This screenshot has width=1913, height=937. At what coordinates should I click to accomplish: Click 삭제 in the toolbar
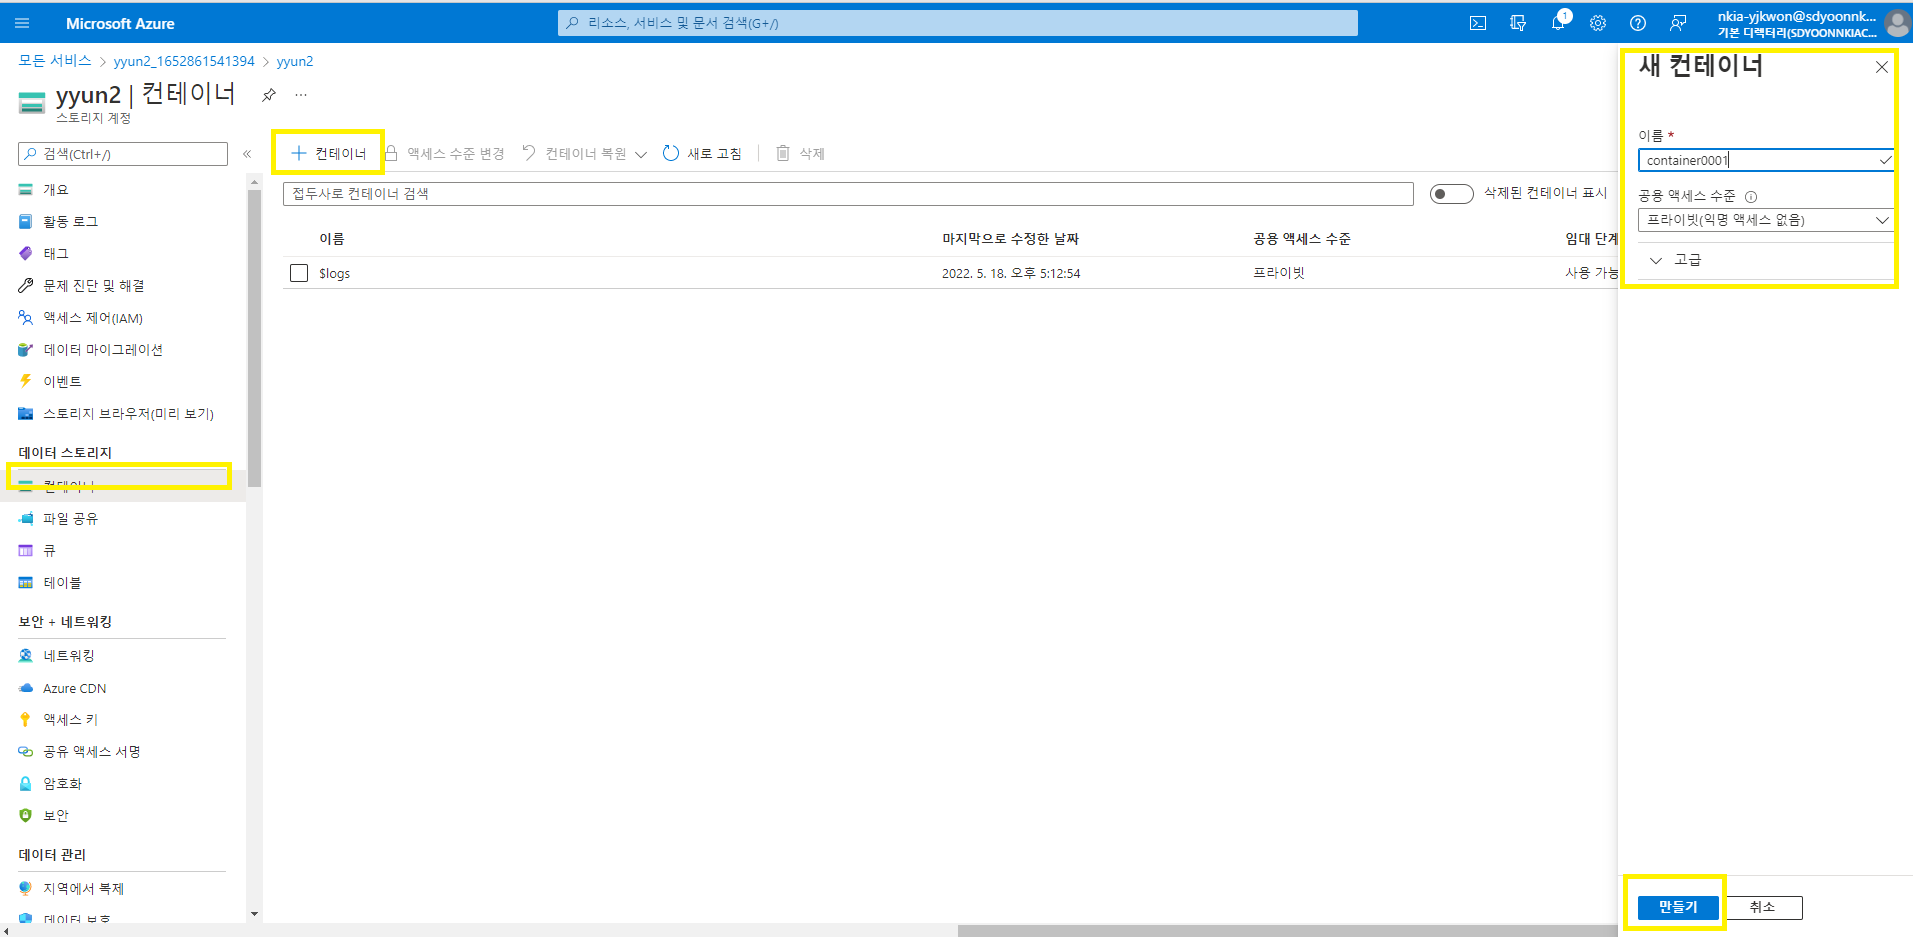(800, 153)
